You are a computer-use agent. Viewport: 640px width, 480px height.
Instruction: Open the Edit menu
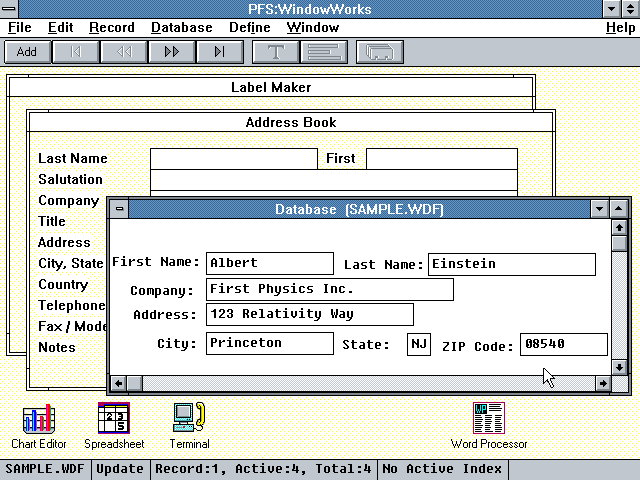click(60, 27)
